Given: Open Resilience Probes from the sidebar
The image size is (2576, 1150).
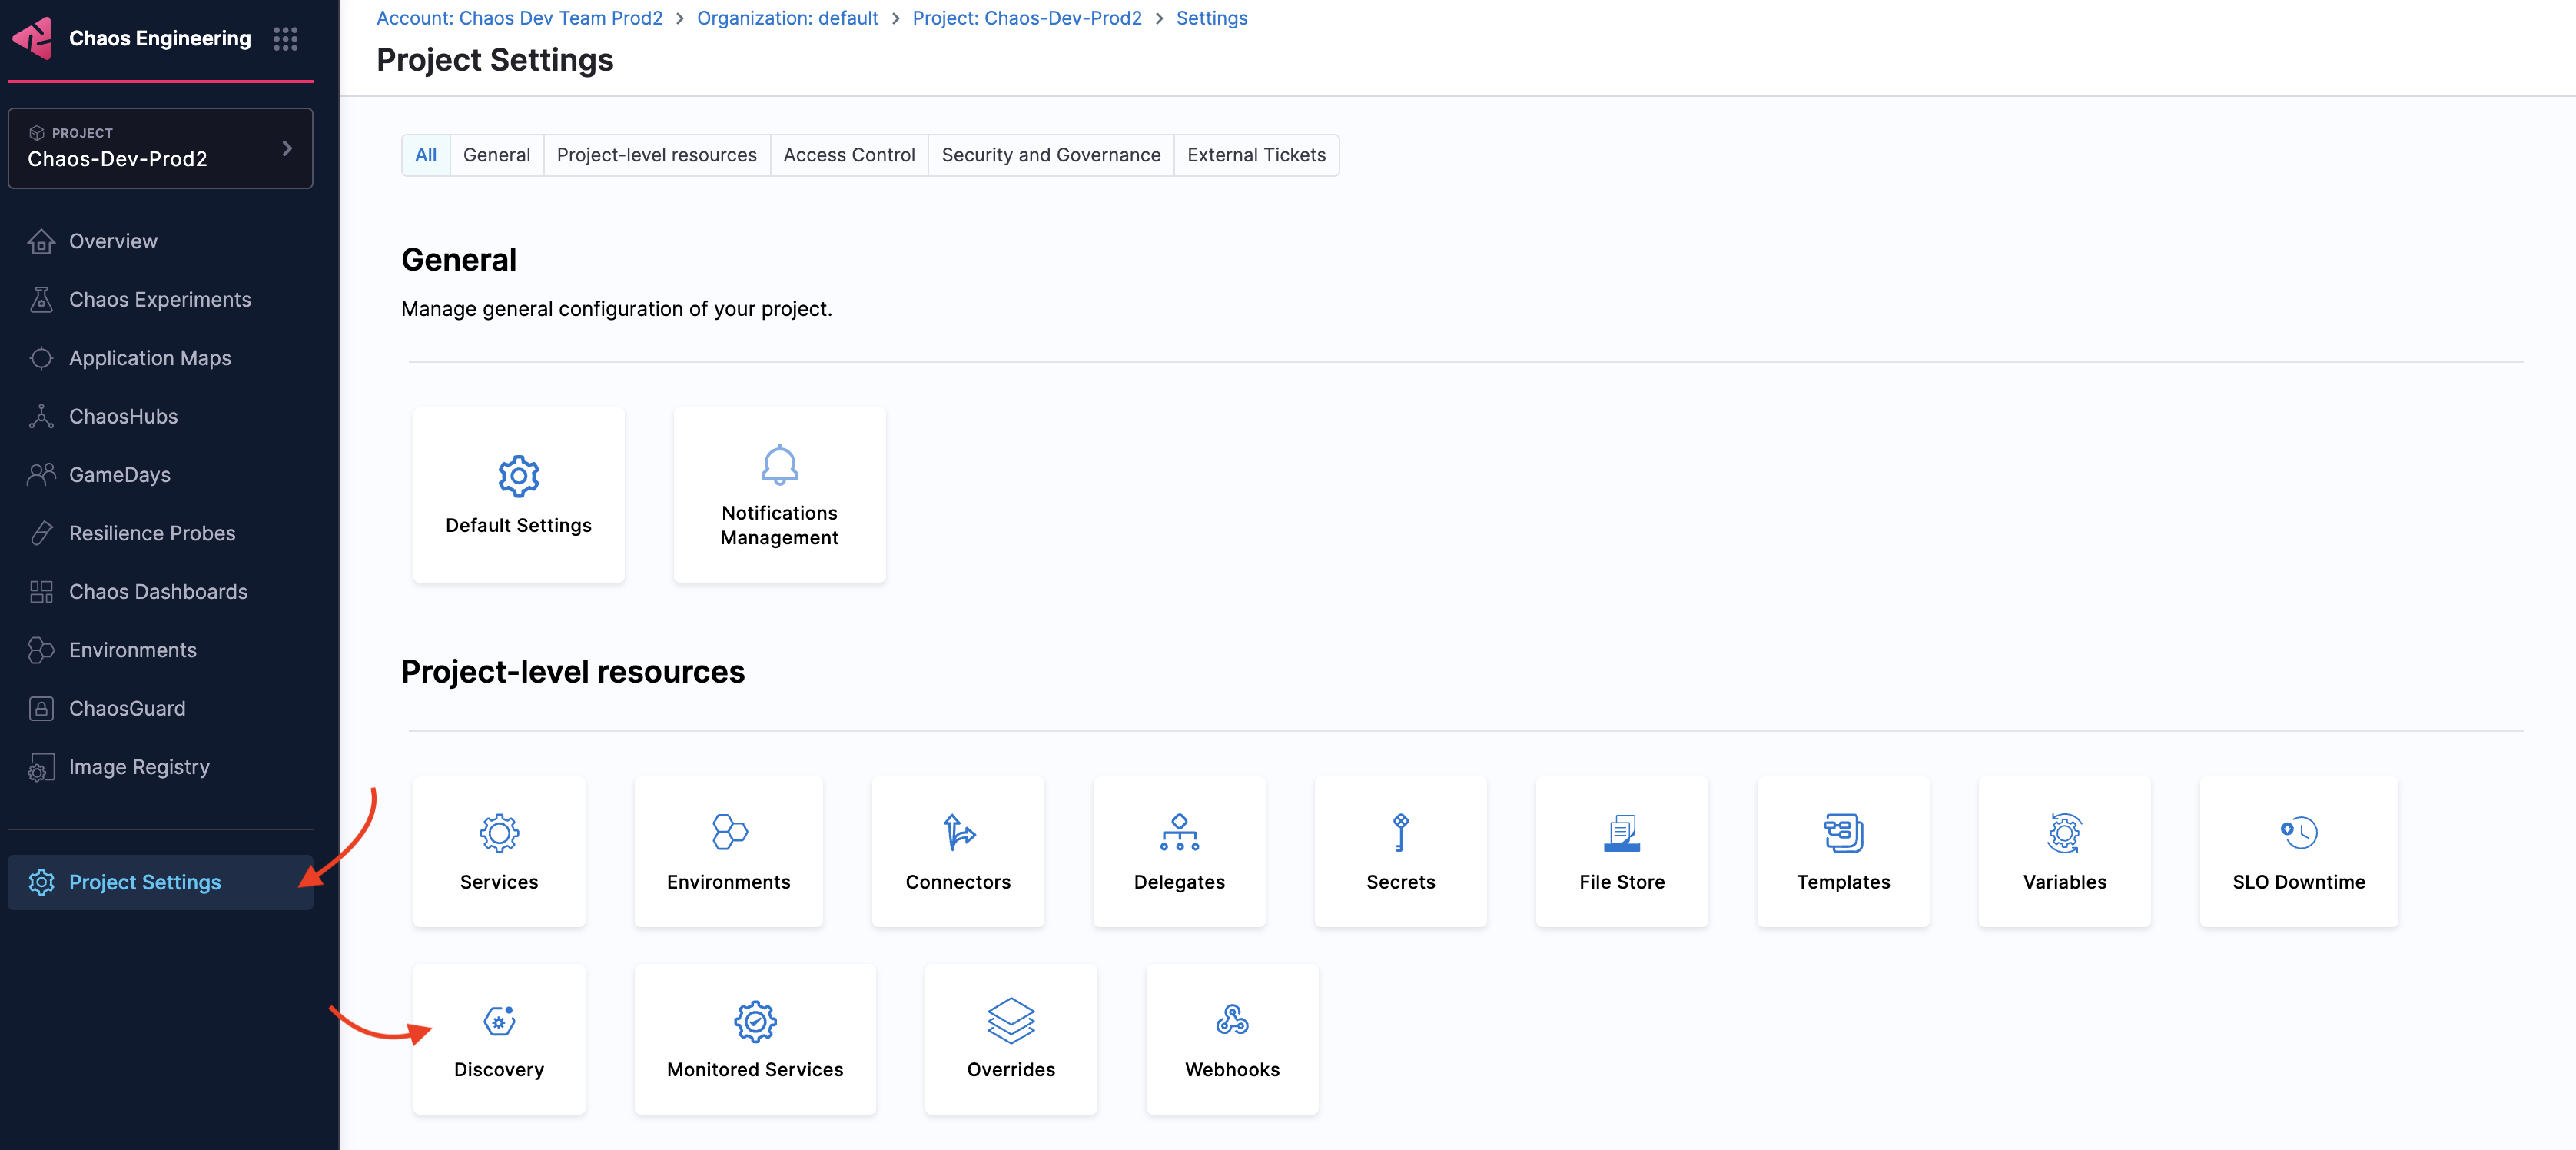Looking at the screenshot, I should pos(152,533).
